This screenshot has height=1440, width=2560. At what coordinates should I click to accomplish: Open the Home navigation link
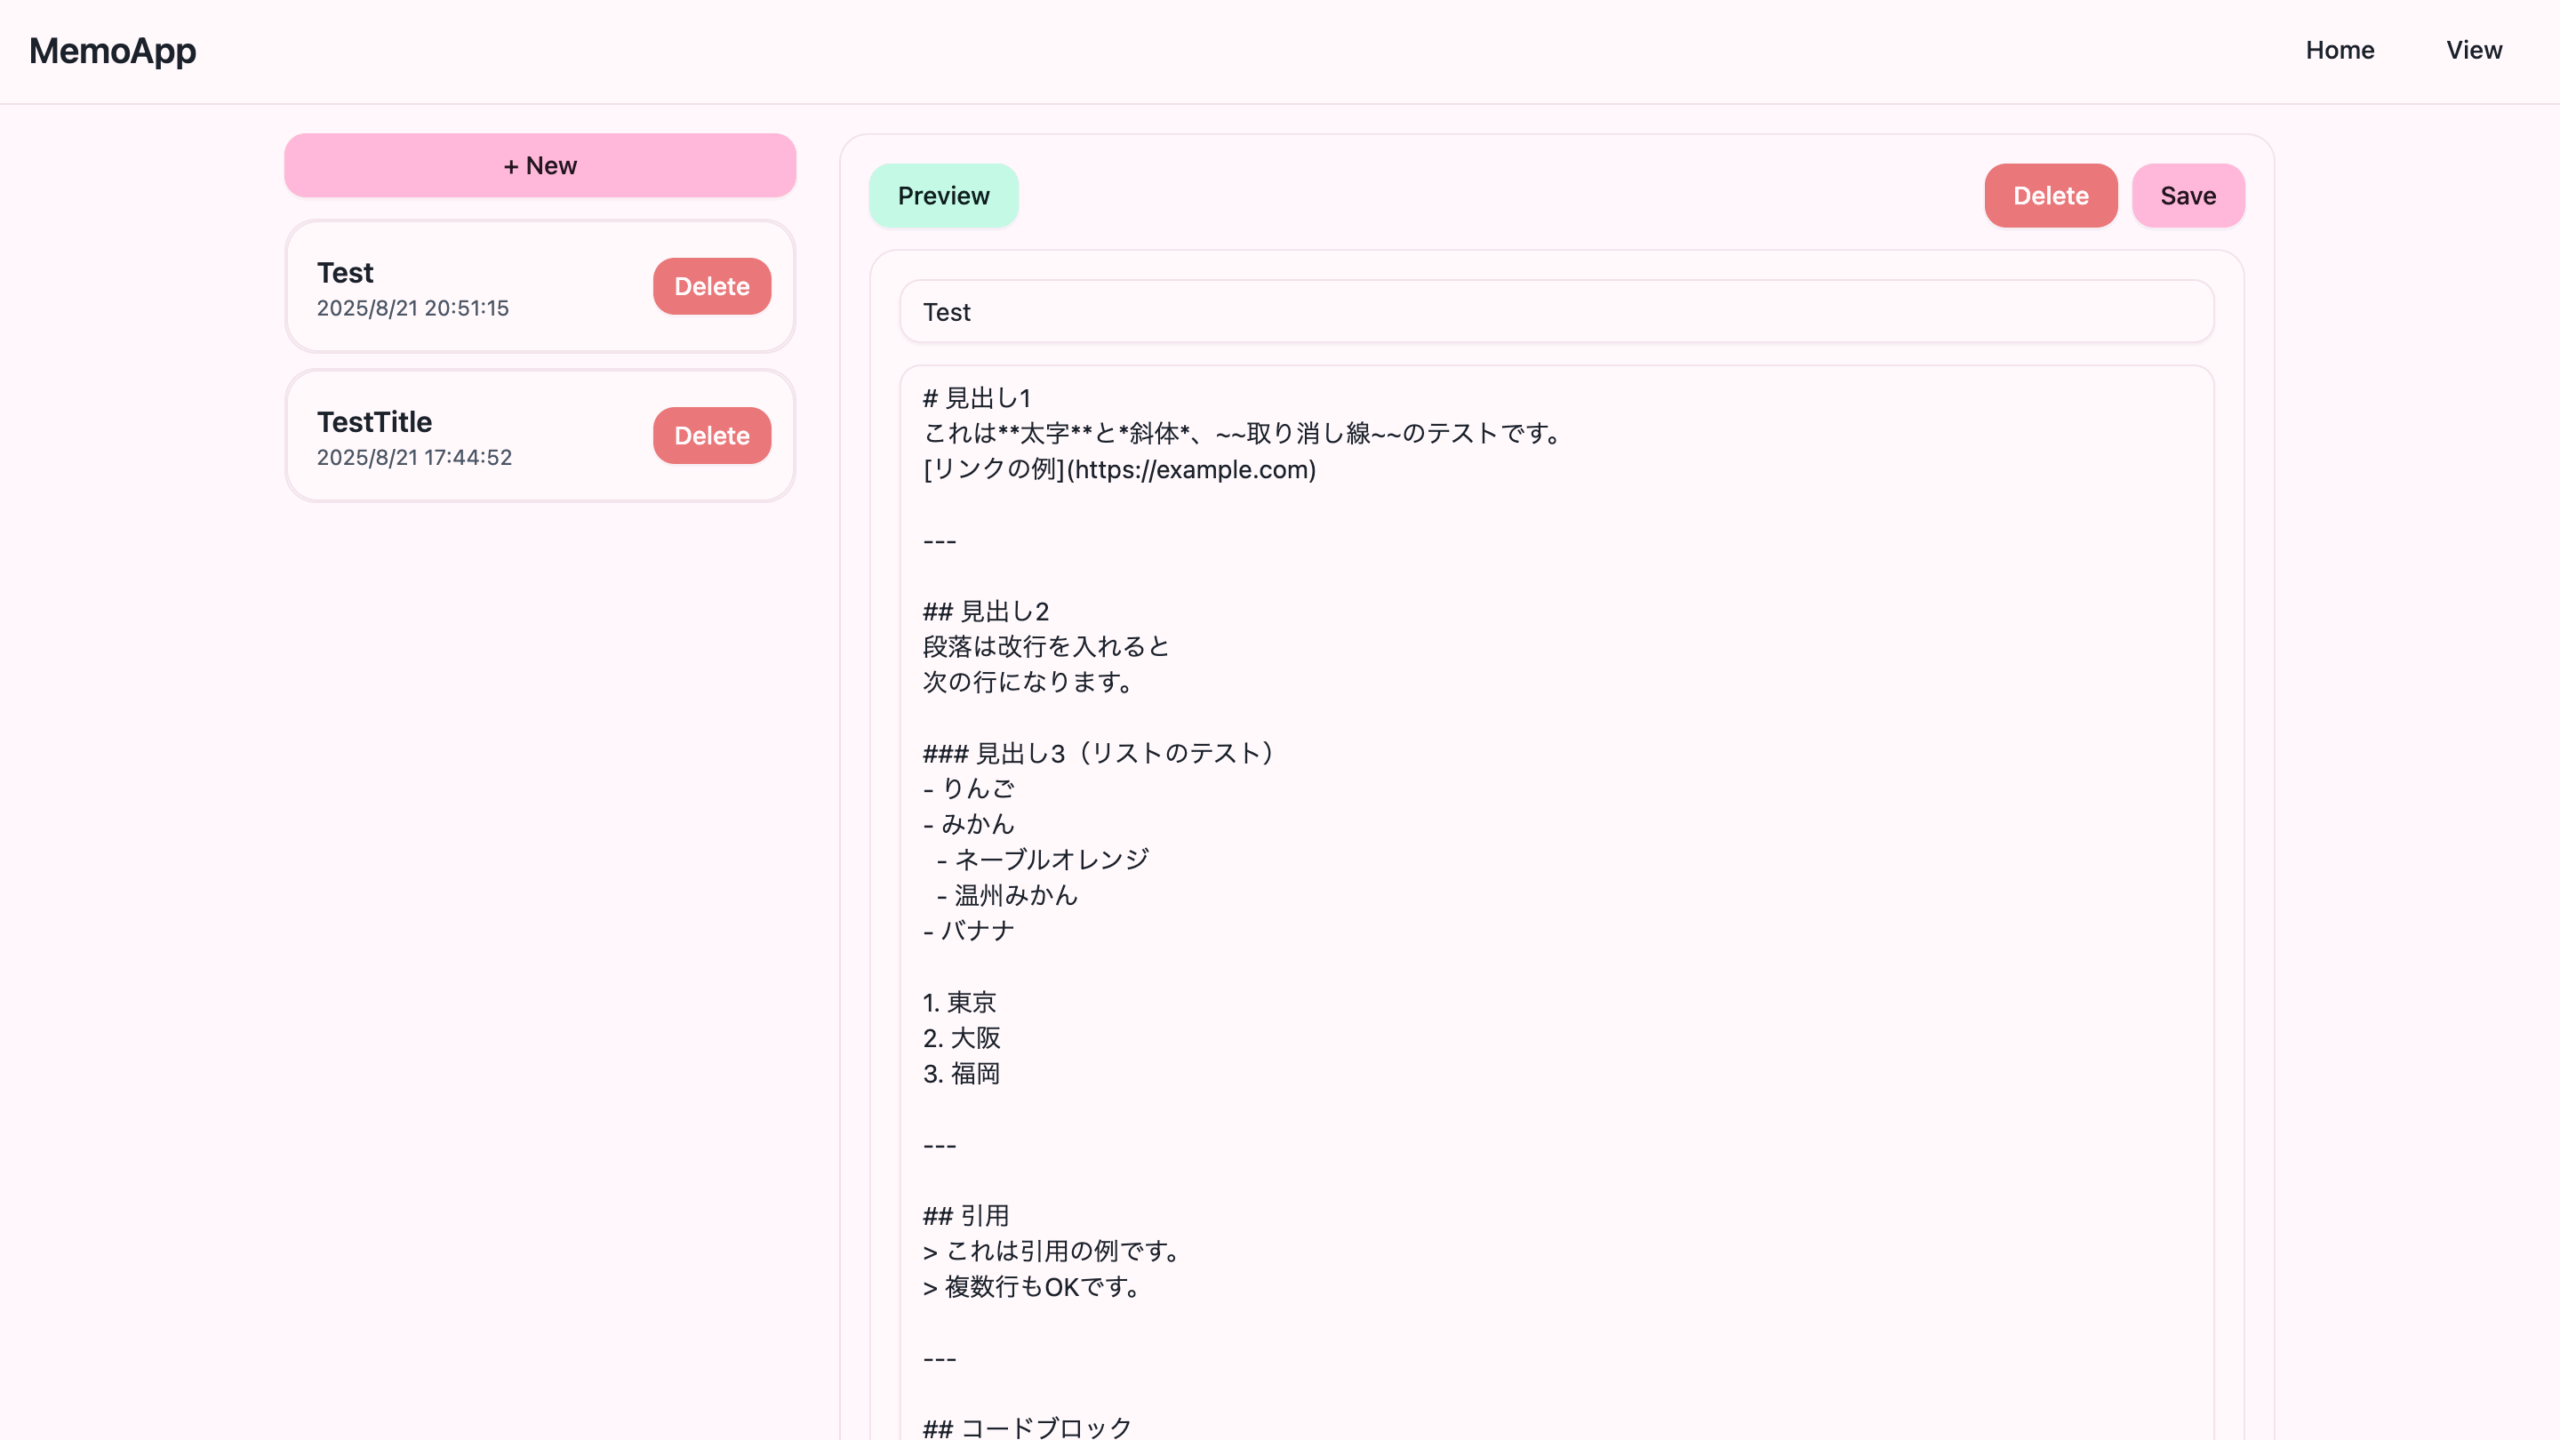pyautogui.click(x=2339, y=50)
